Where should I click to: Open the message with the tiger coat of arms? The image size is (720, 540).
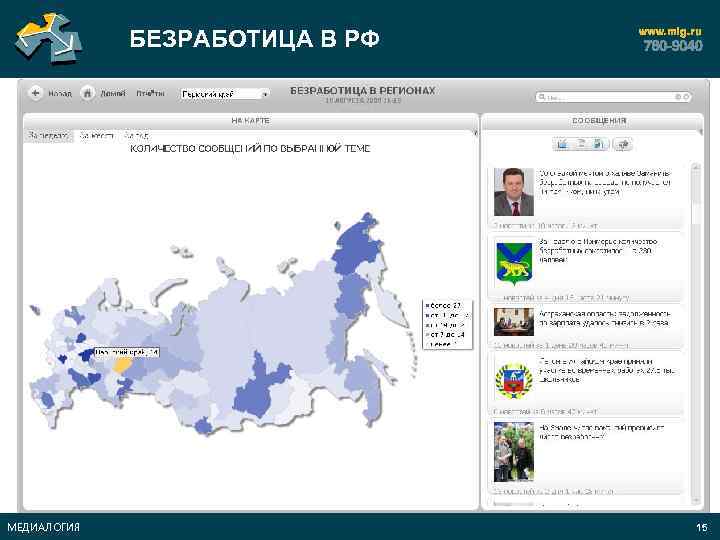tap(514, 265)
